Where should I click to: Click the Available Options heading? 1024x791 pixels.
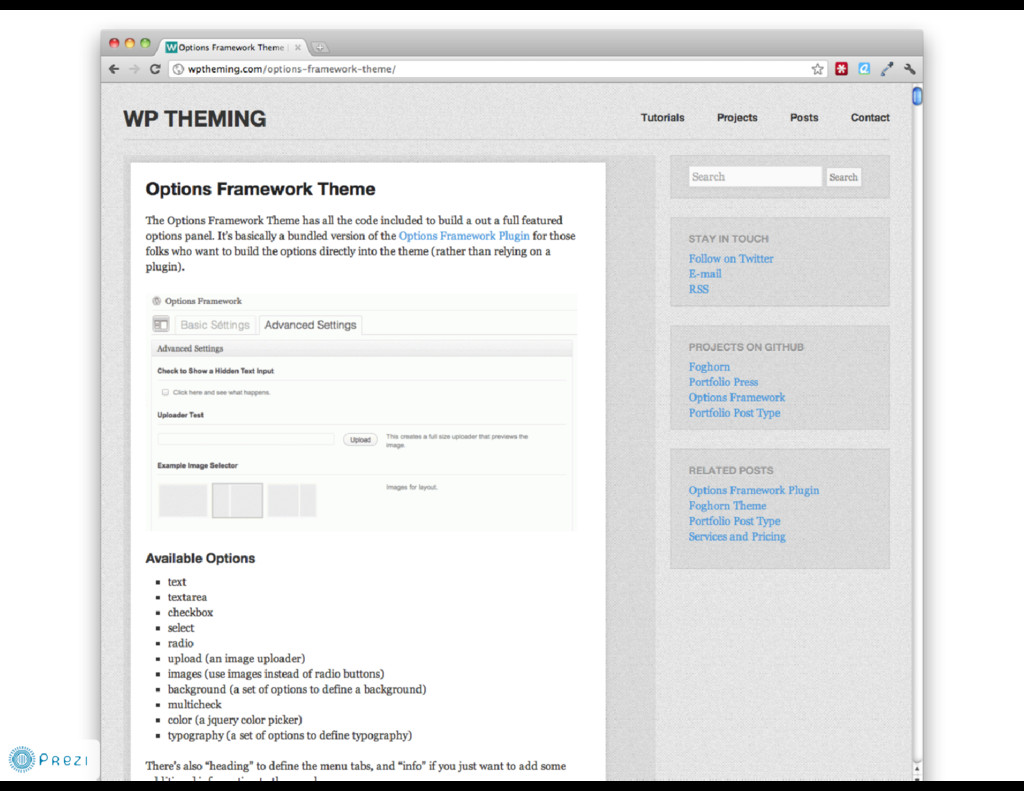(x=200, y=558)
